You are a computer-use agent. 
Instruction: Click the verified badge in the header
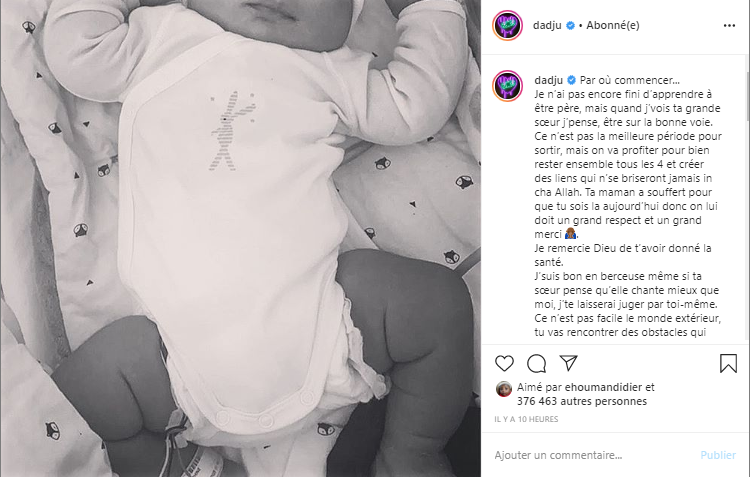tap(570, 25)
